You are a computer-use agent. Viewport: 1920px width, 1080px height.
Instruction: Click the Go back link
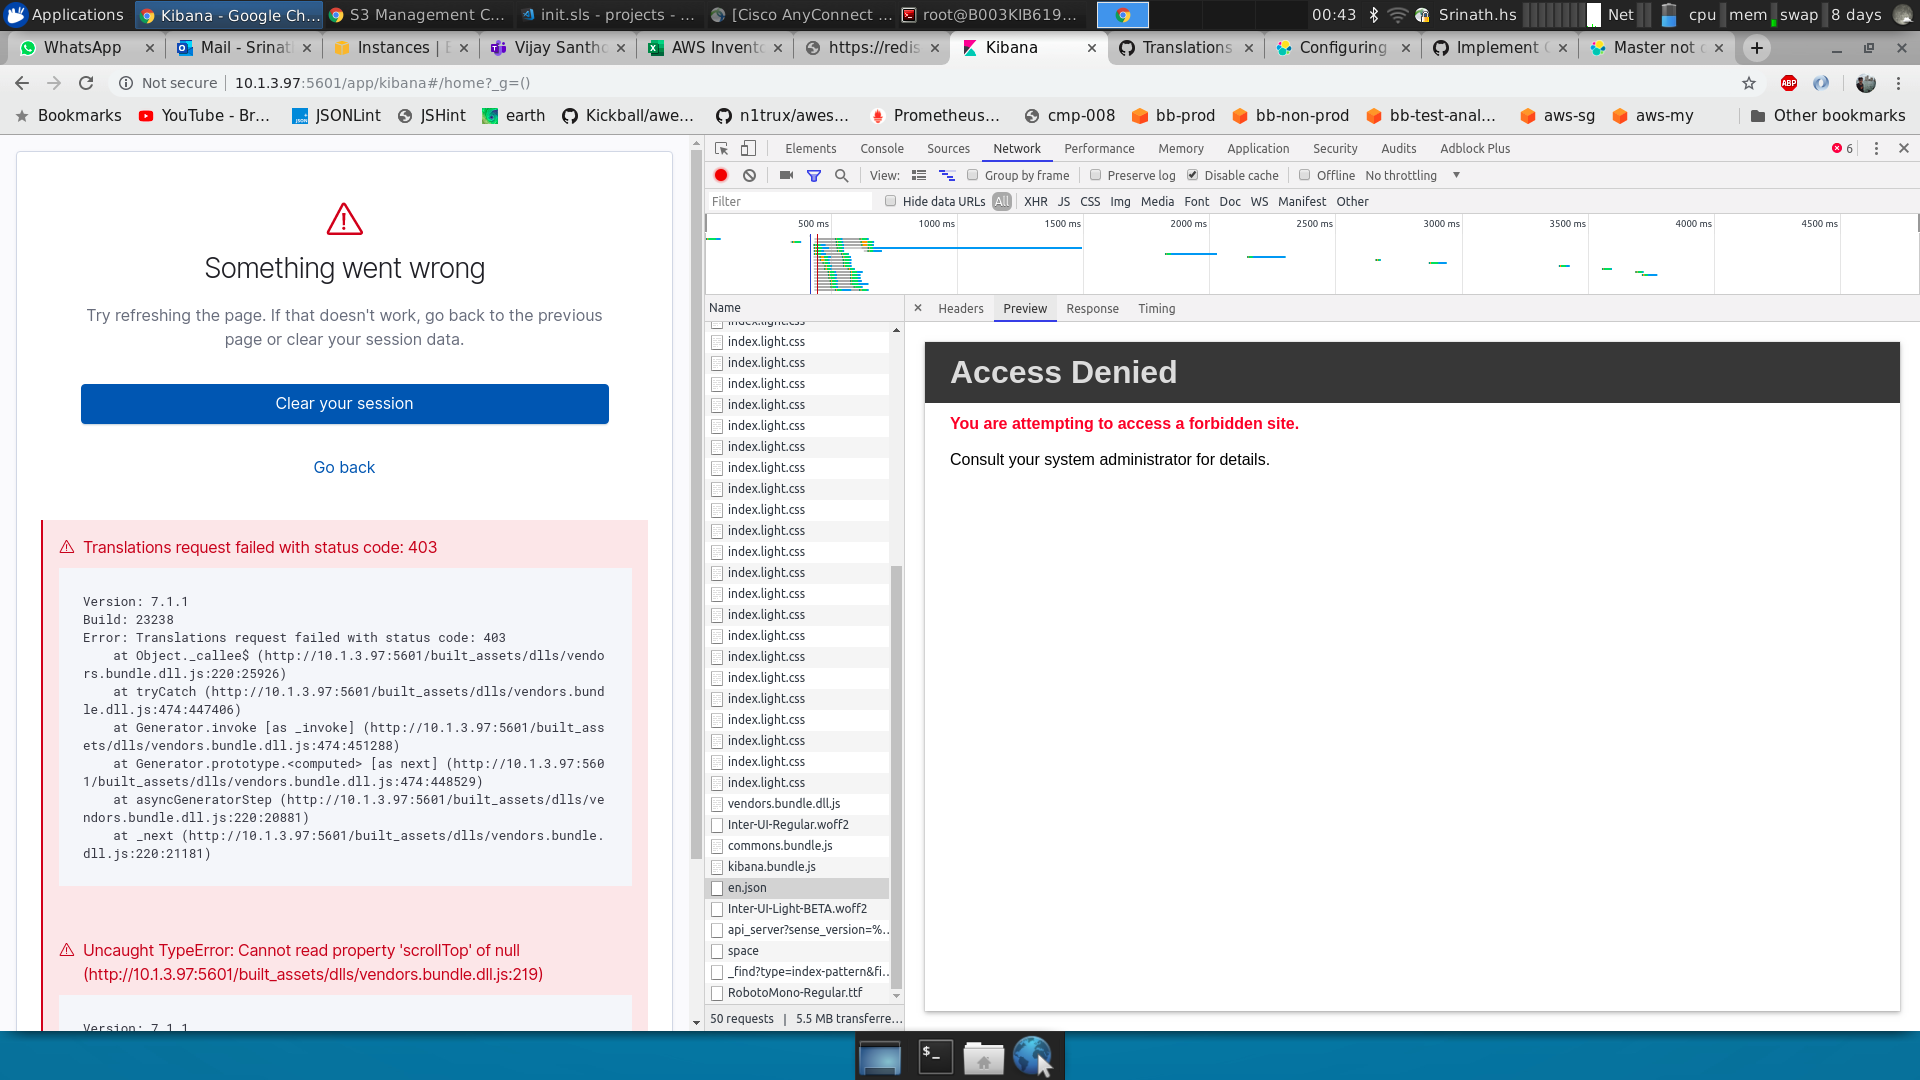pos(344,467)
